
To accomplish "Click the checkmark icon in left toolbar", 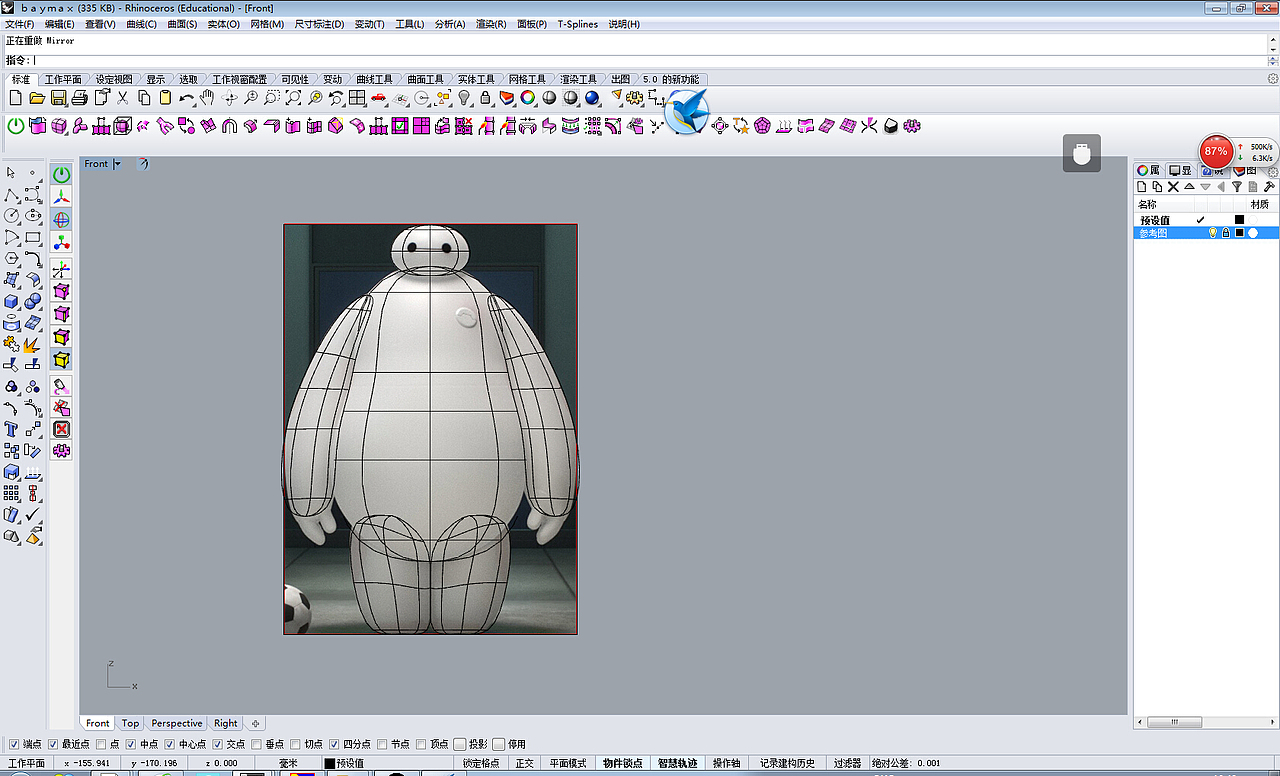I will (33, 515).
